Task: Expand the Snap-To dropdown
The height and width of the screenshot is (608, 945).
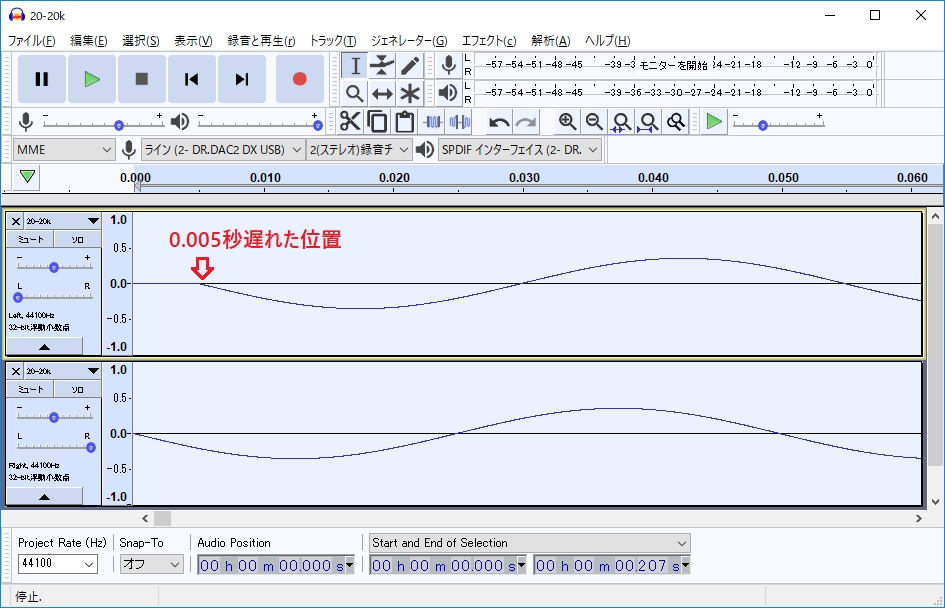Action: click(x=152, y=564)
